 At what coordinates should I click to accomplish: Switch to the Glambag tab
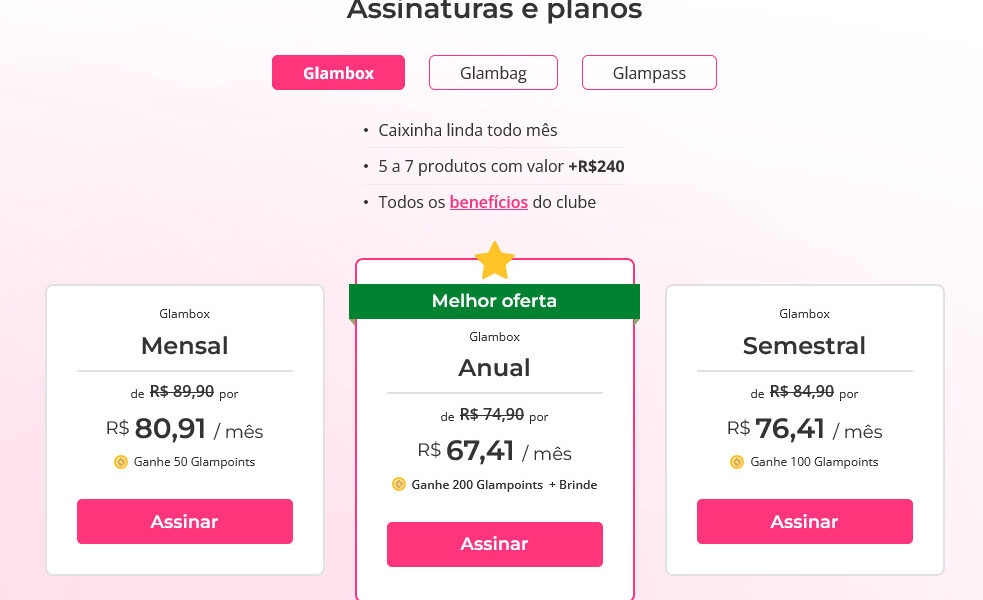click(x=493, y=73)
